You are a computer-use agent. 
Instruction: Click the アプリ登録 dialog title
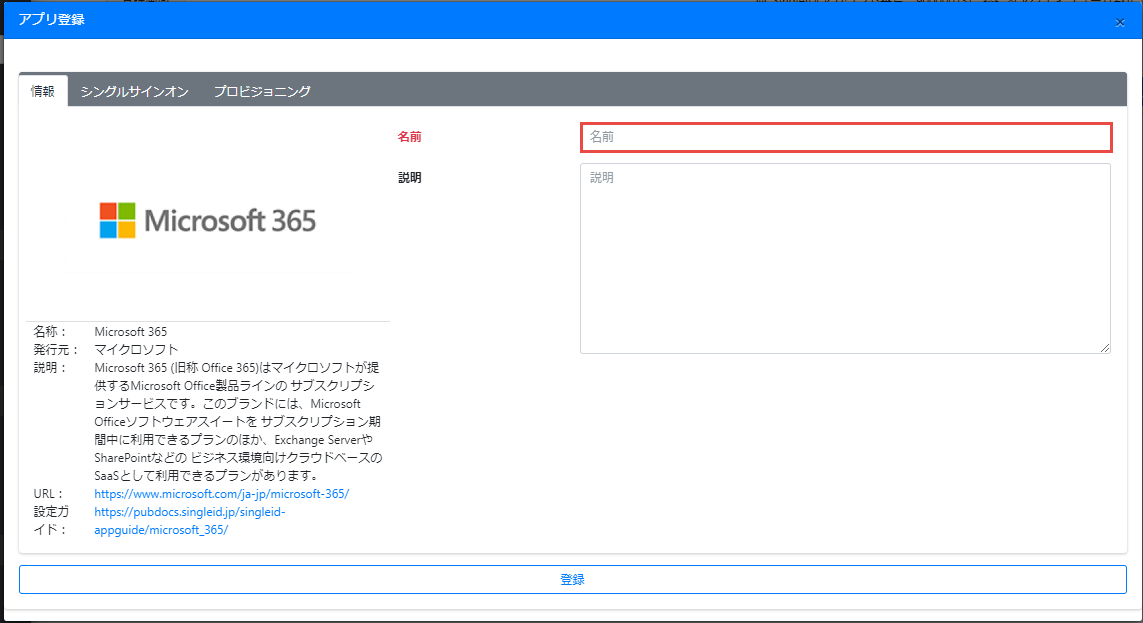click(51, 20)
